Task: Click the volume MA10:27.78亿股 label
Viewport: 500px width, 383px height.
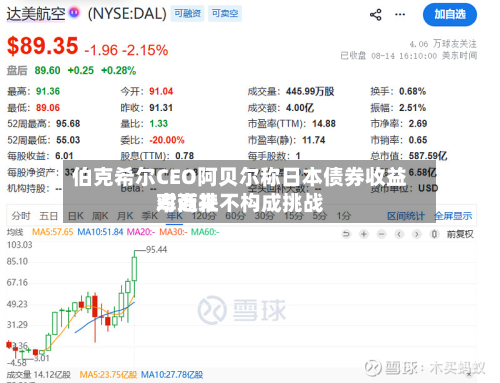Action: pyautogui.click(x=172, y=375)
